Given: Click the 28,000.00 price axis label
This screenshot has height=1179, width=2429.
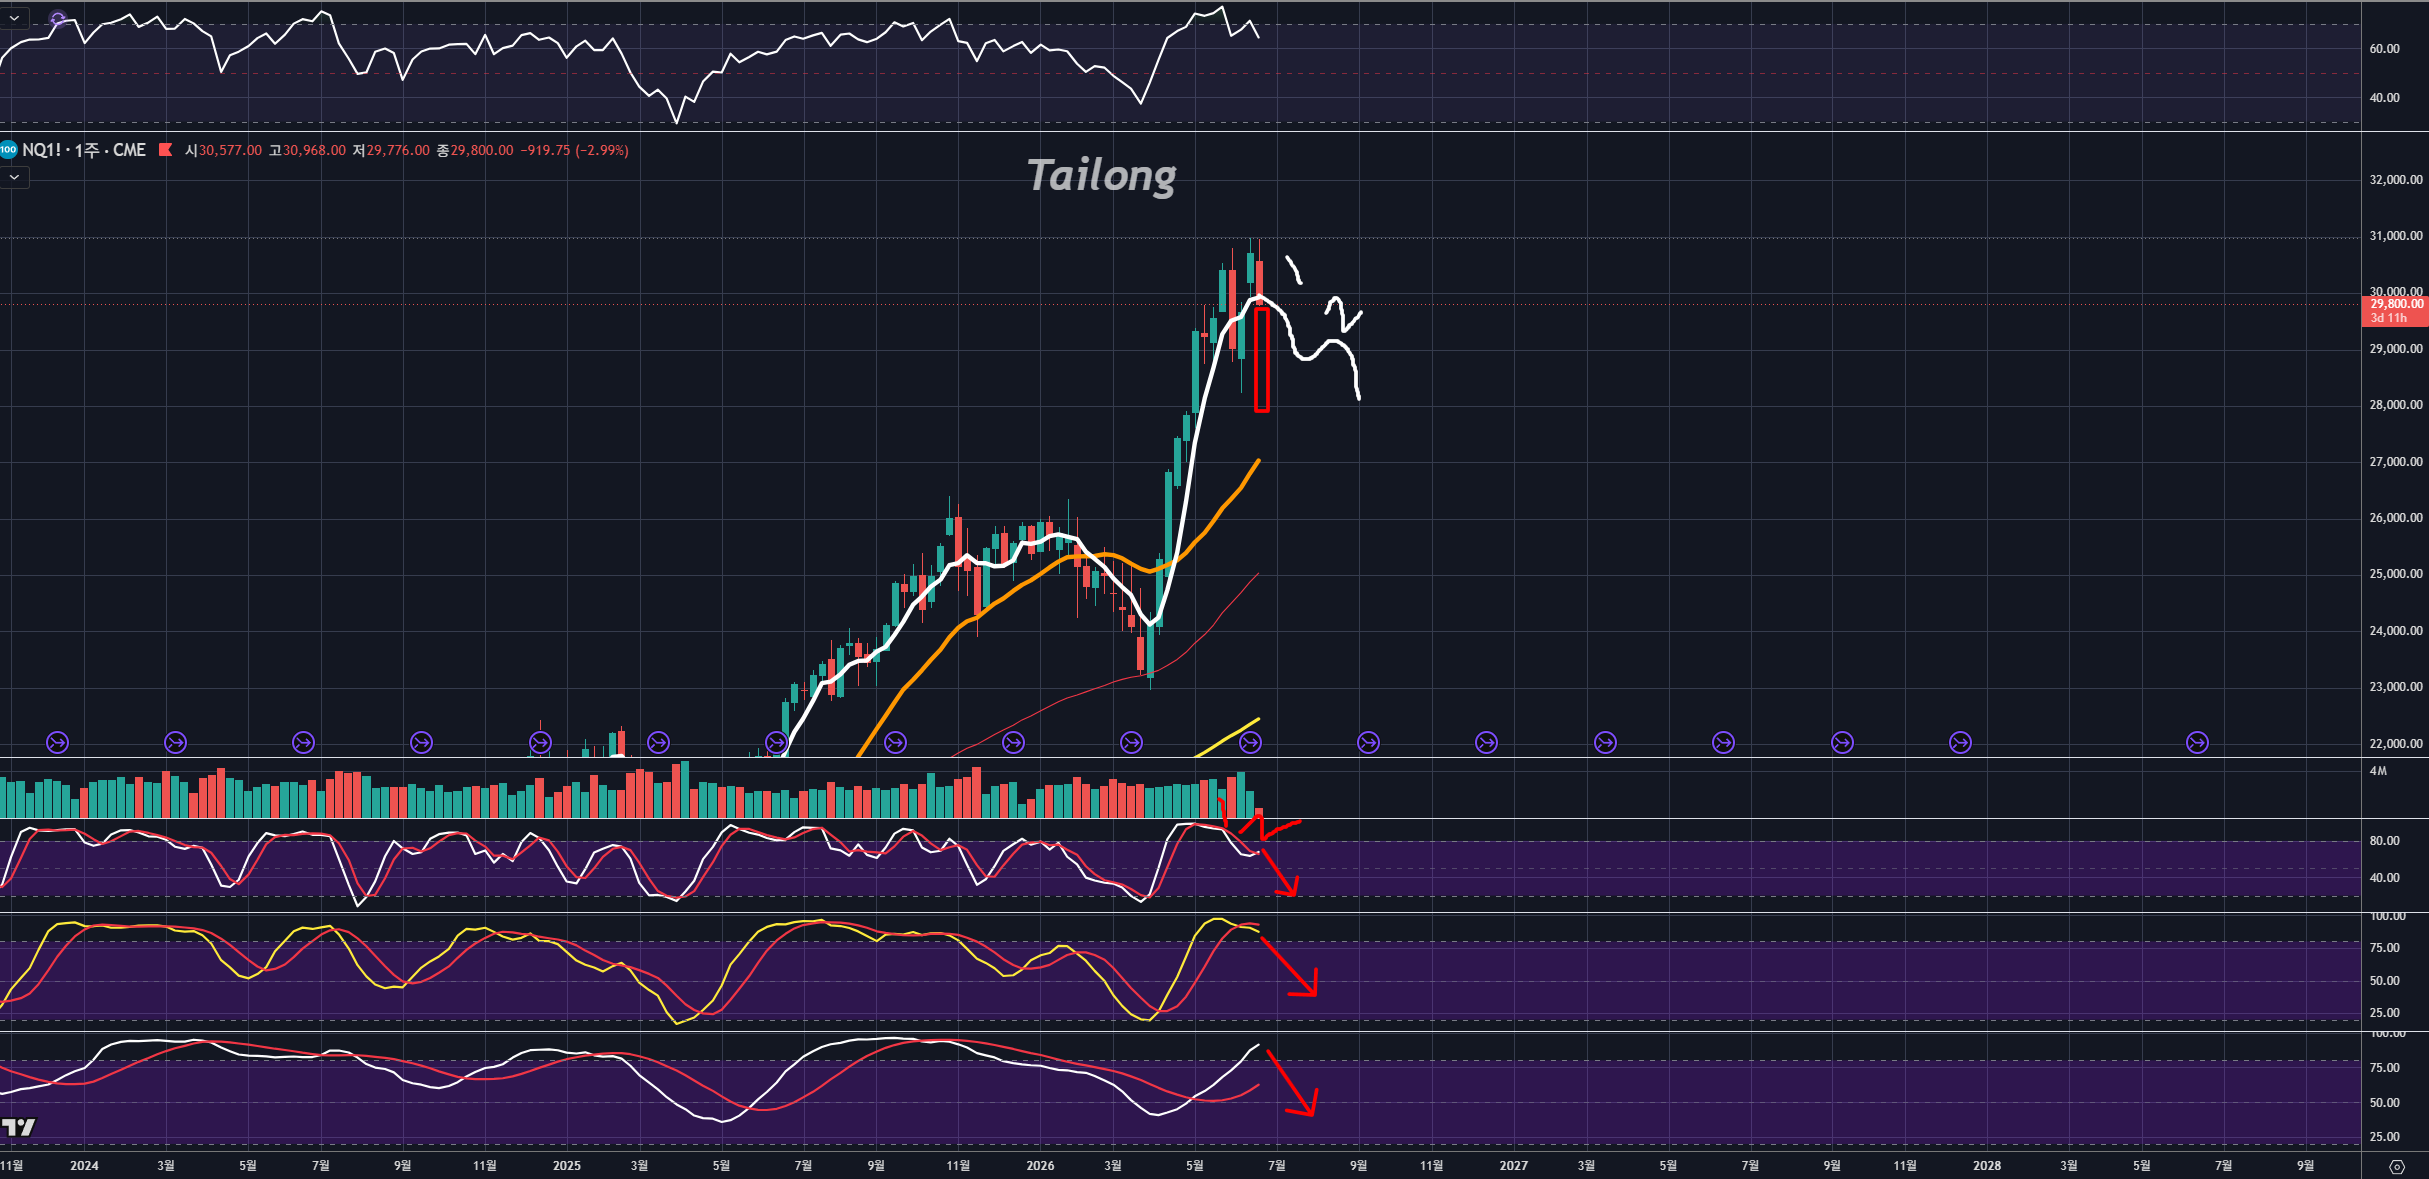Looking at the screenshot, I should [2396, 405].
